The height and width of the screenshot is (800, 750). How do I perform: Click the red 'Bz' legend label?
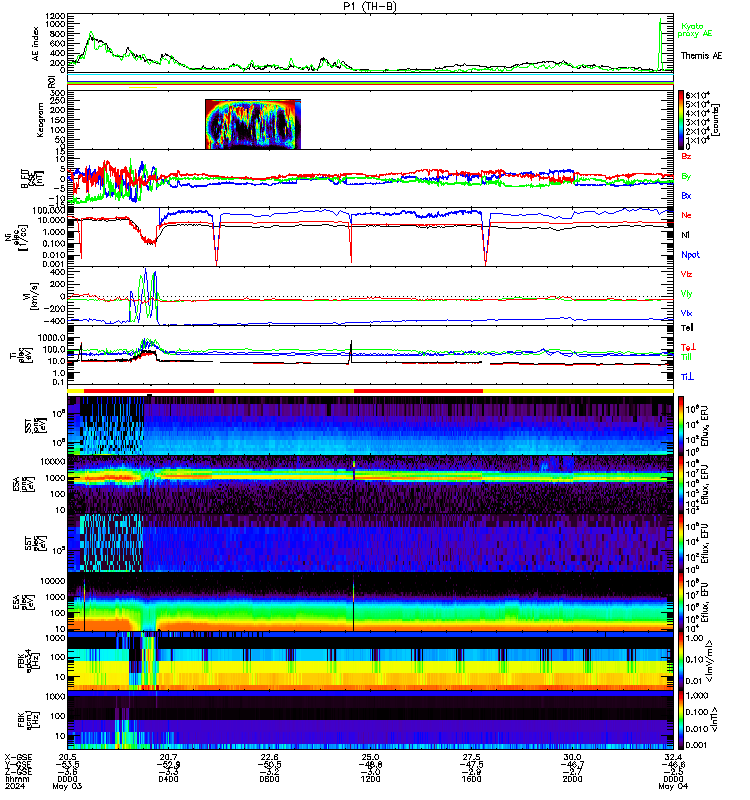(686, 156)
